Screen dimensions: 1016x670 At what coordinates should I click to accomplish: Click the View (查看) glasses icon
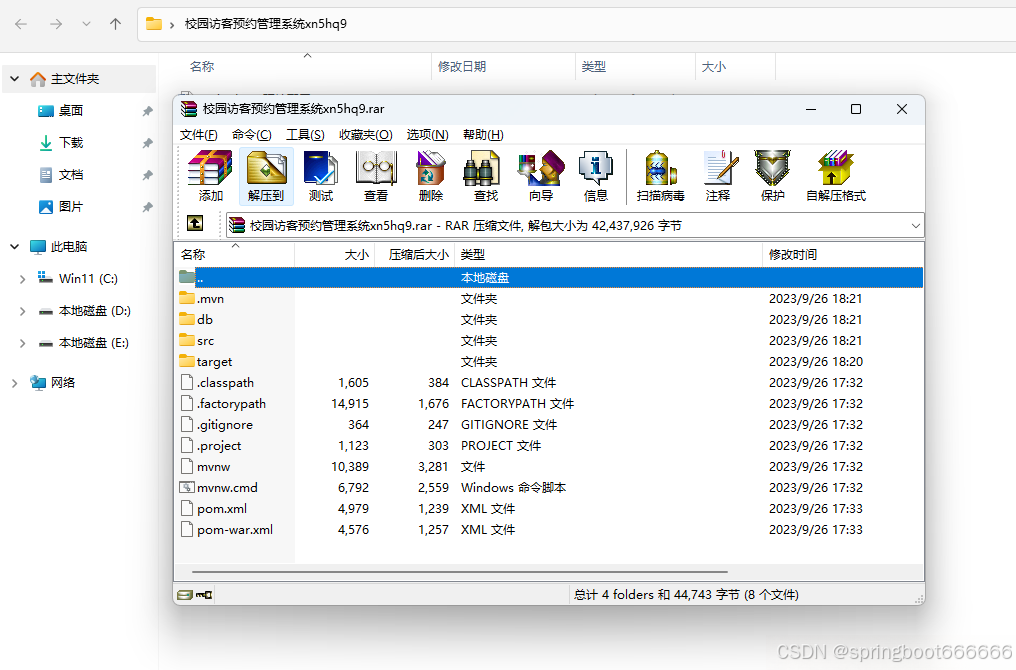click(376, 176)
